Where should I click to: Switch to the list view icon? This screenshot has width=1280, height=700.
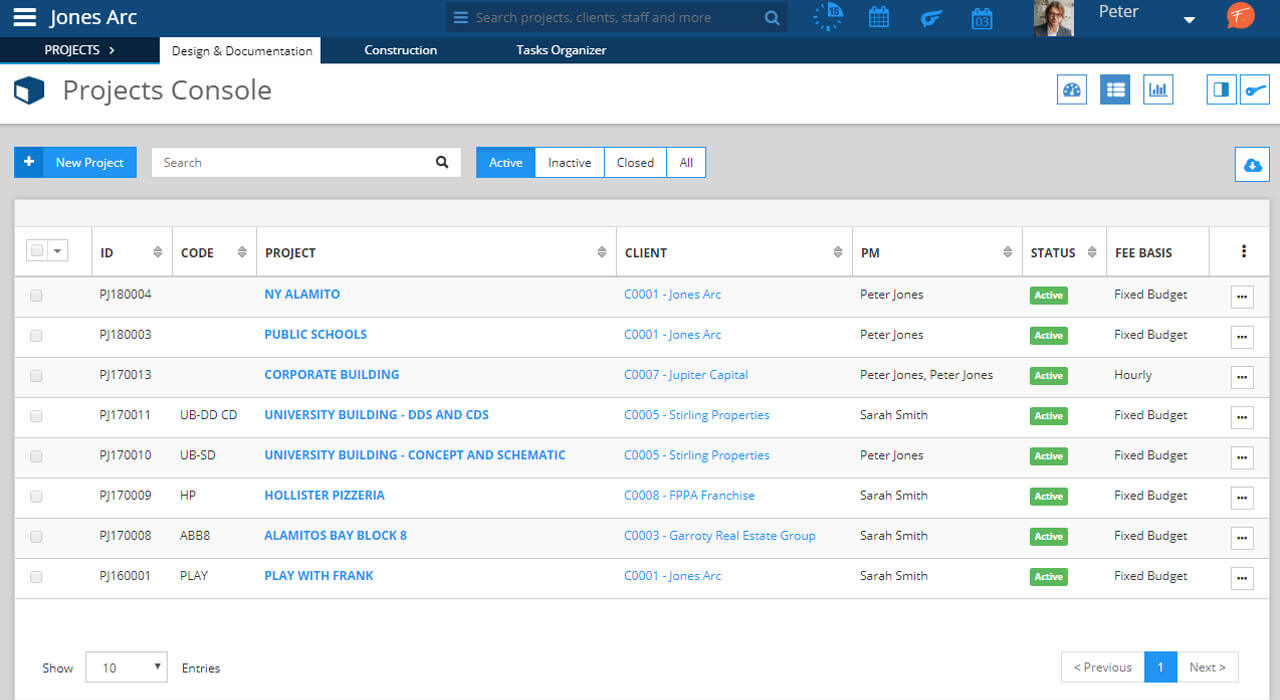click(x=1115, y=90)
